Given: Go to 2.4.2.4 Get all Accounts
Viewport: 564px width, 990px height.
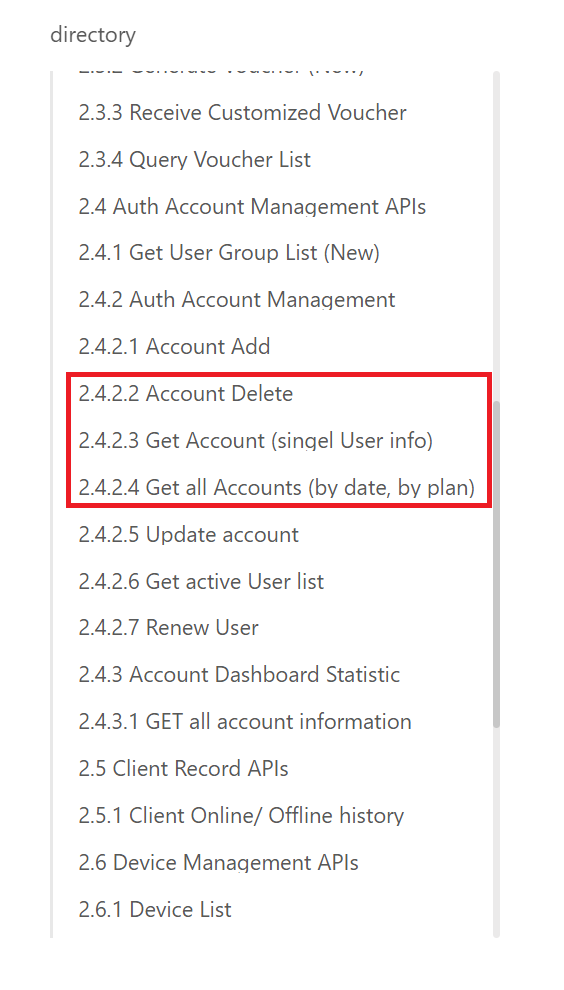Looking at the screenshot, I should 277,487.
